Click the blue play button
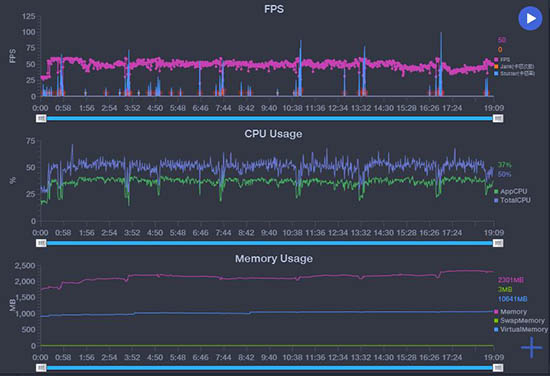The image size is (550, 376). click(x=530, y=18)
